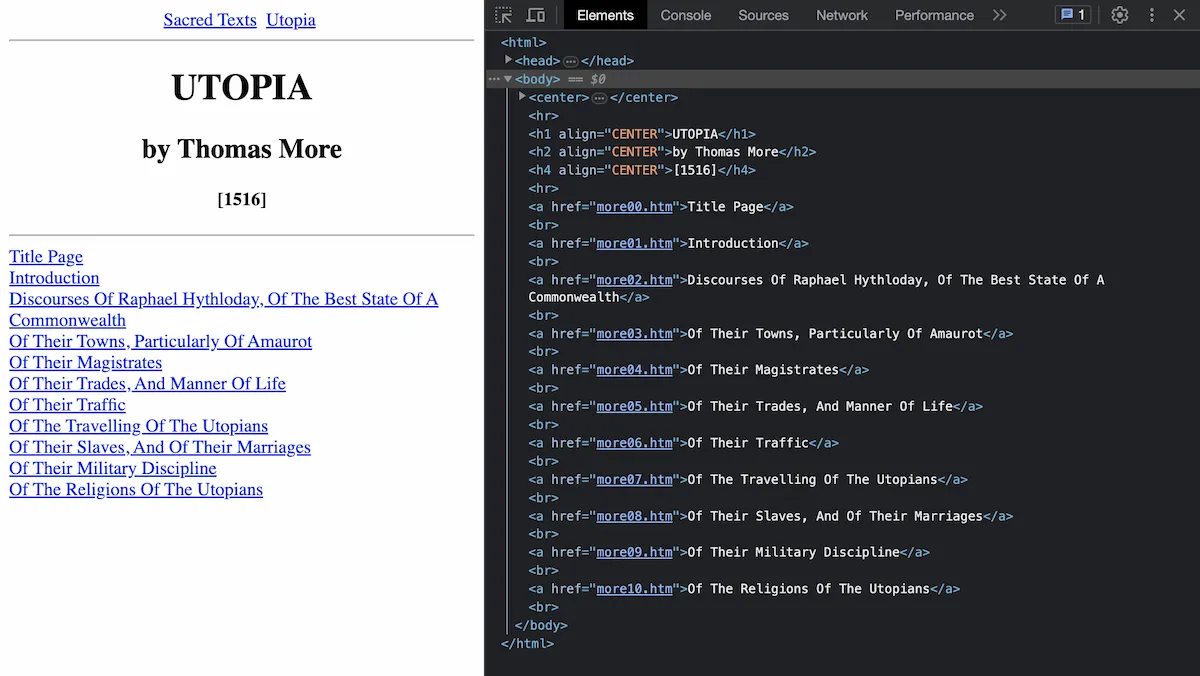This screenshot has width=1200, height=676.
Task: Click more08.htm href in DevTools
Action: point(634,516)
